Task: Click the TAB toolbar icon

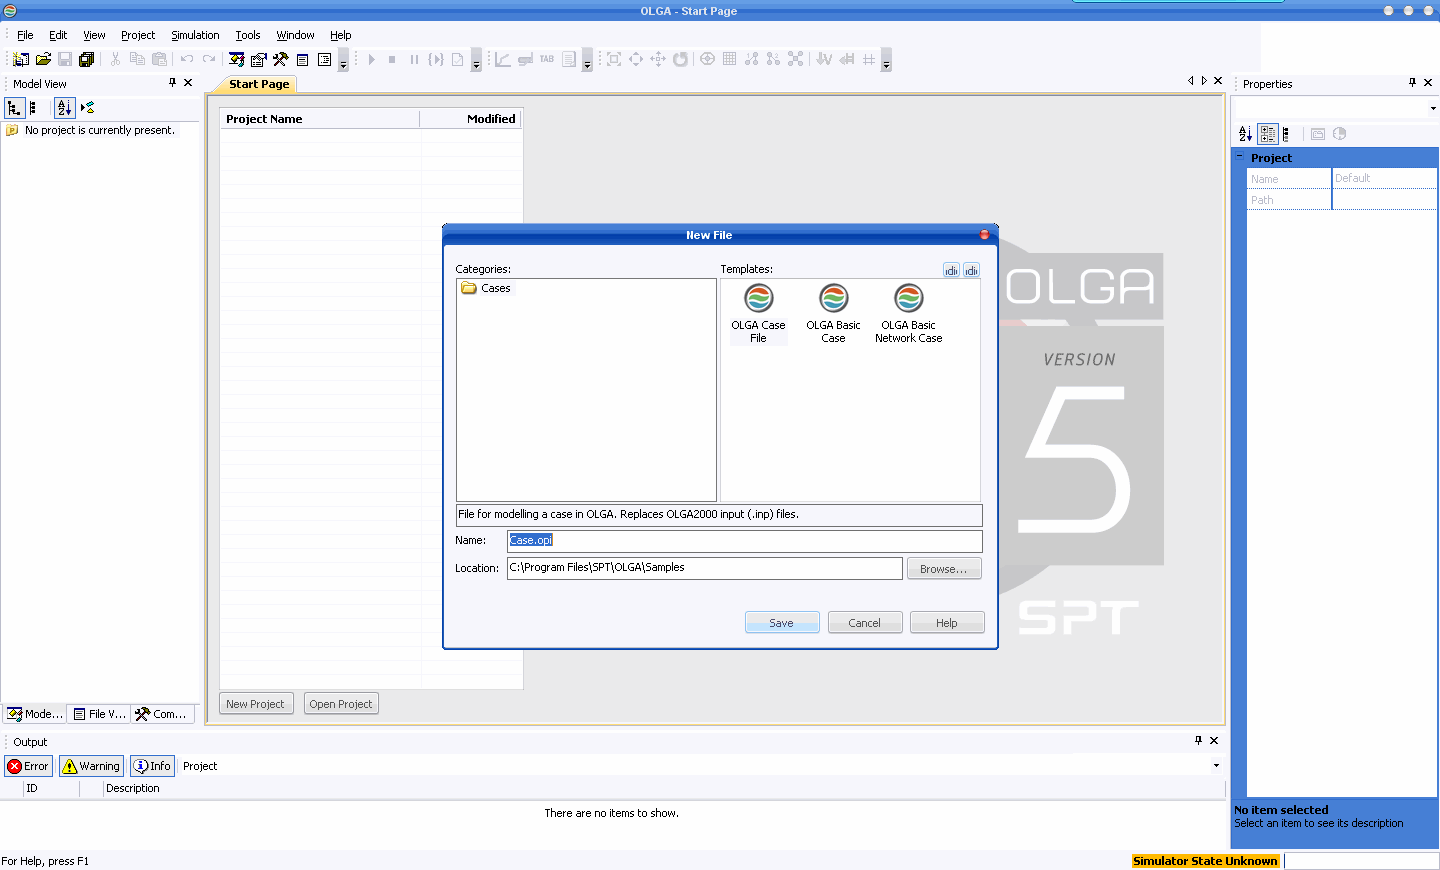Action: point(547,60)
